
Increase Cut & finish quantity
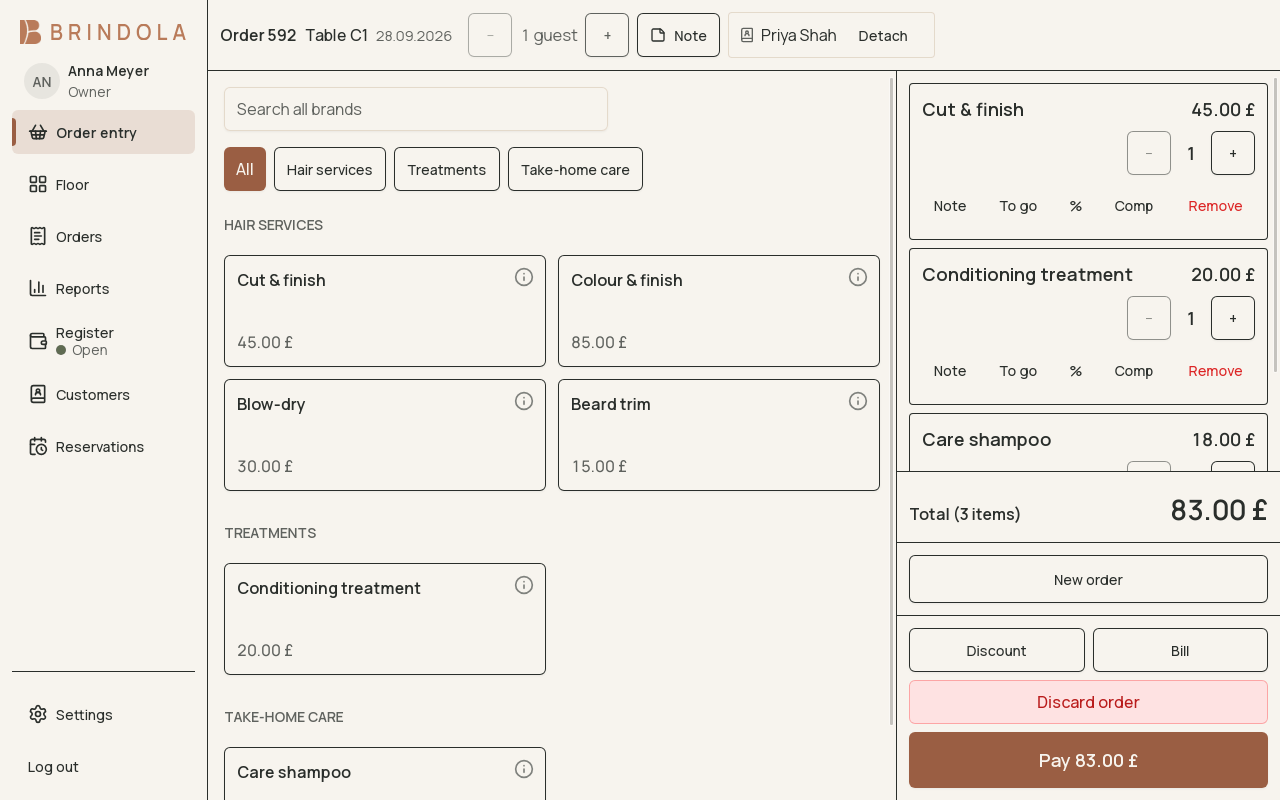tap(1233, 153)
